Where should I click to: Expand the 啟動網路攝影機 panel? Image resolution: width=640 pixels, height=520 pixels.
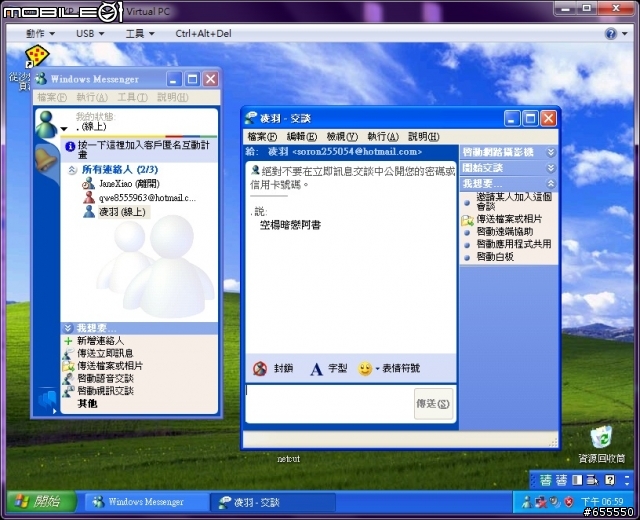point(551,152)
